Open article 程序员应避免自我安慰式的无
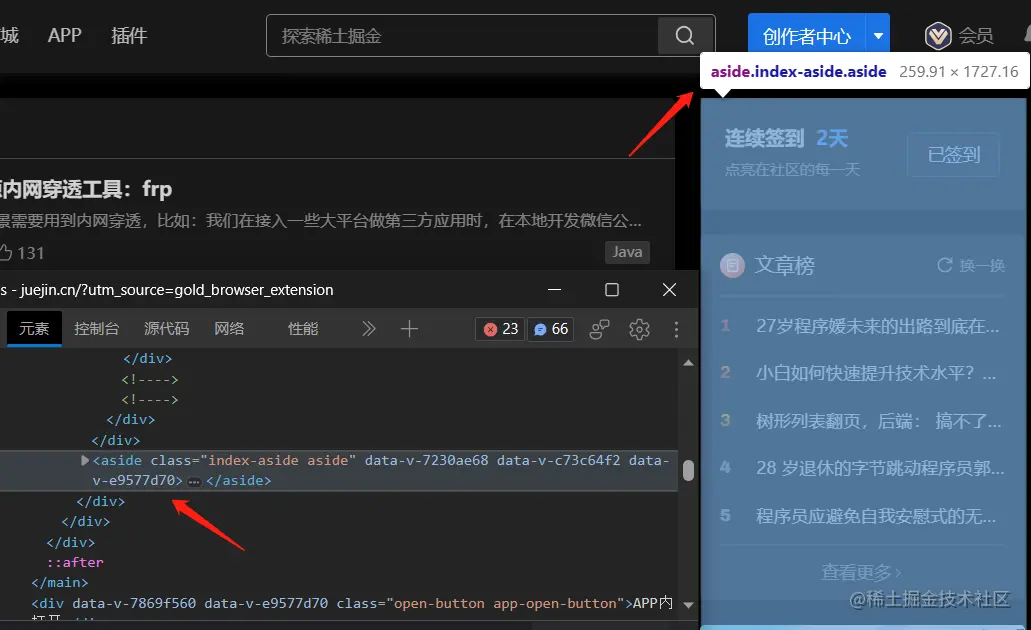This screenshot has width=1031, height=630. [x=876, y=516]
